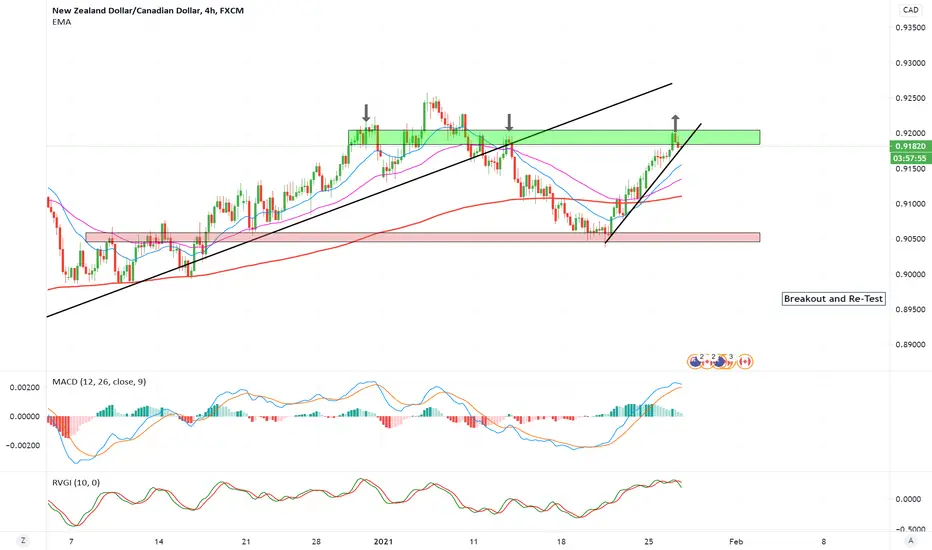Click the 0.90000 price axis label
Image resolution: width=932 pixels, height=550 pixels.
click(911, 274)
